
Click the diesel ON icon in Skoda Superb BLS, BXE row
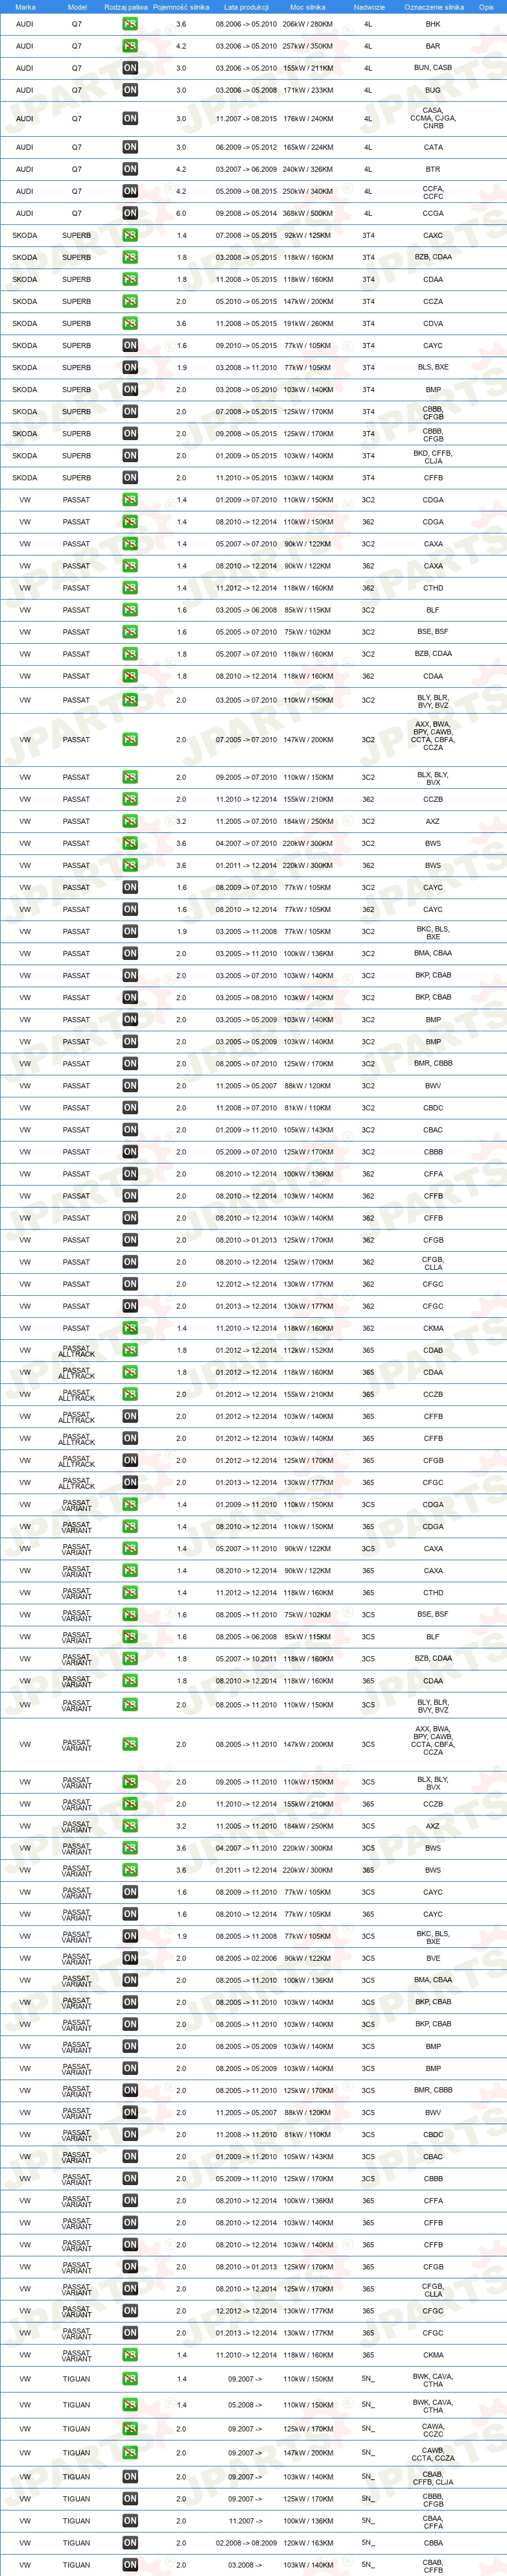click(130, 368)
